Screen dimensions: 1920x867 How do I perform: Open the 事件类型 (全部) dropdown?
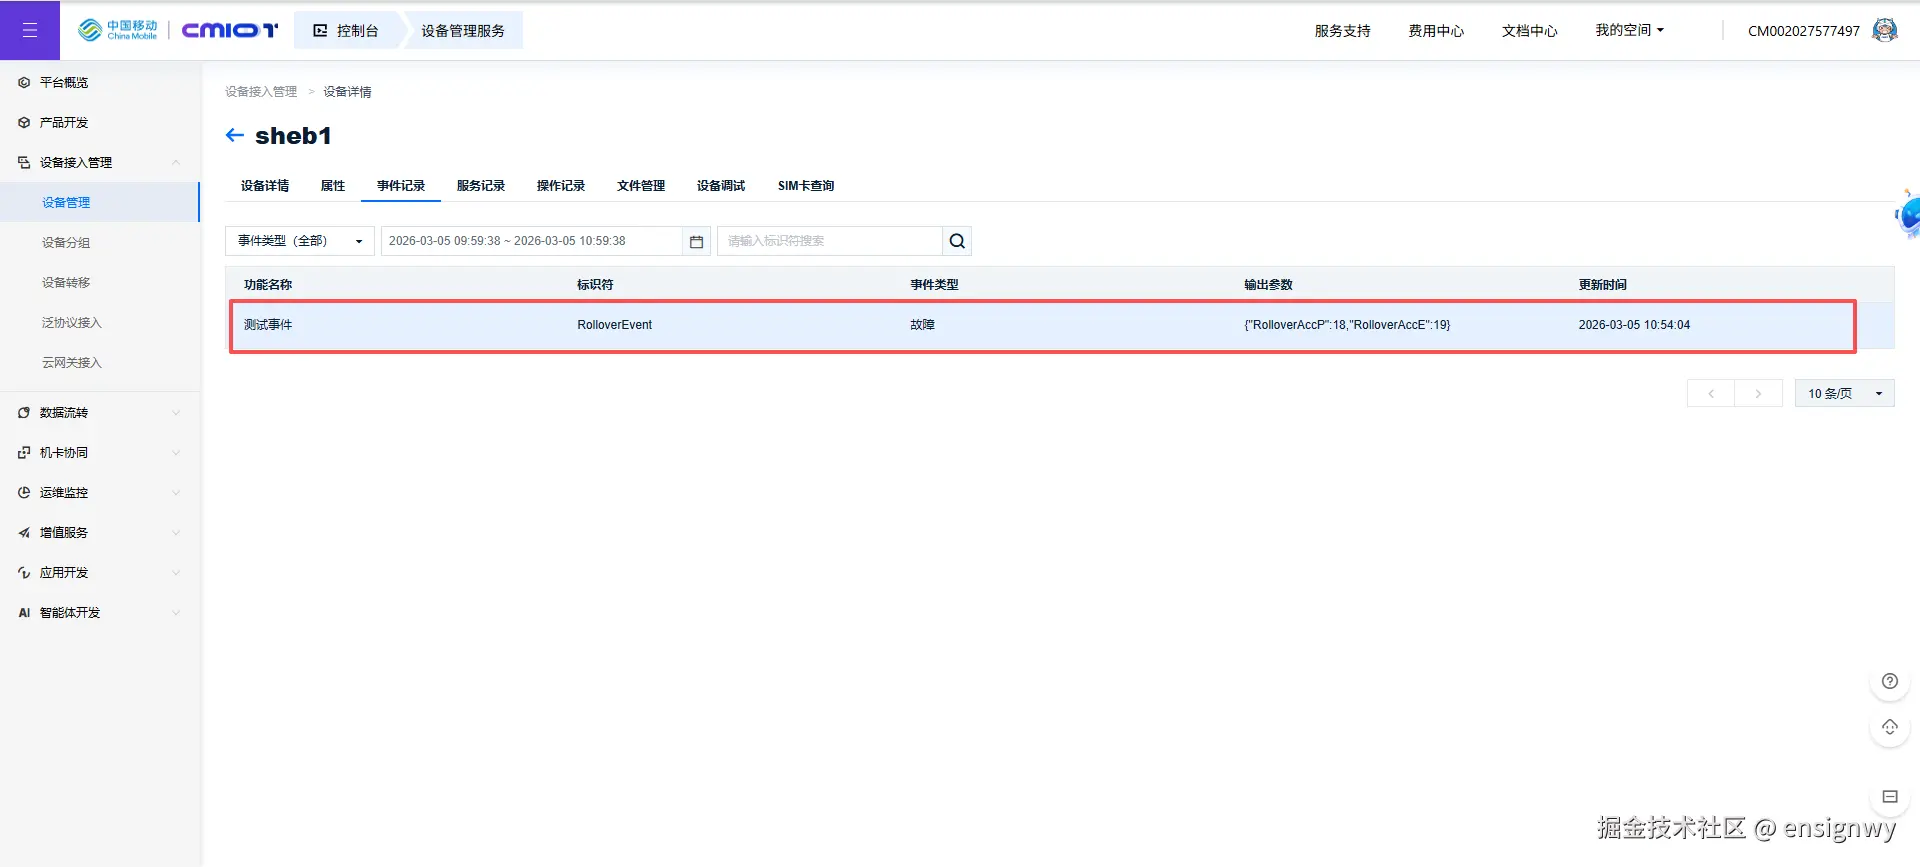point(300,241)
